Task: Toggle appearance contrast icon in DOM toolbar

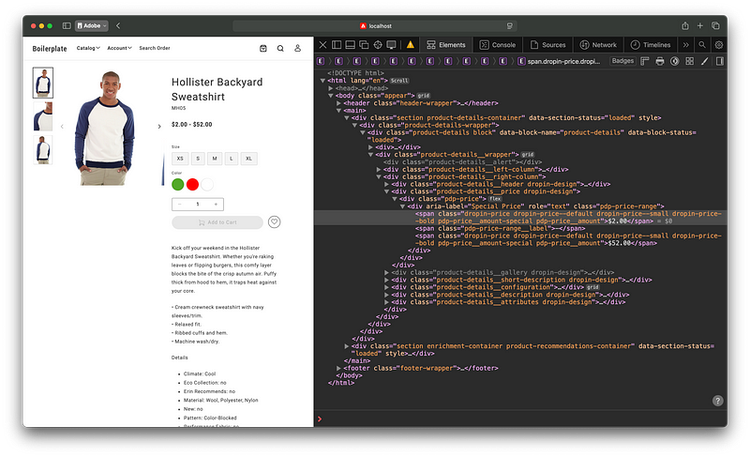Action: pyautogui.click(x=674, y=61)
